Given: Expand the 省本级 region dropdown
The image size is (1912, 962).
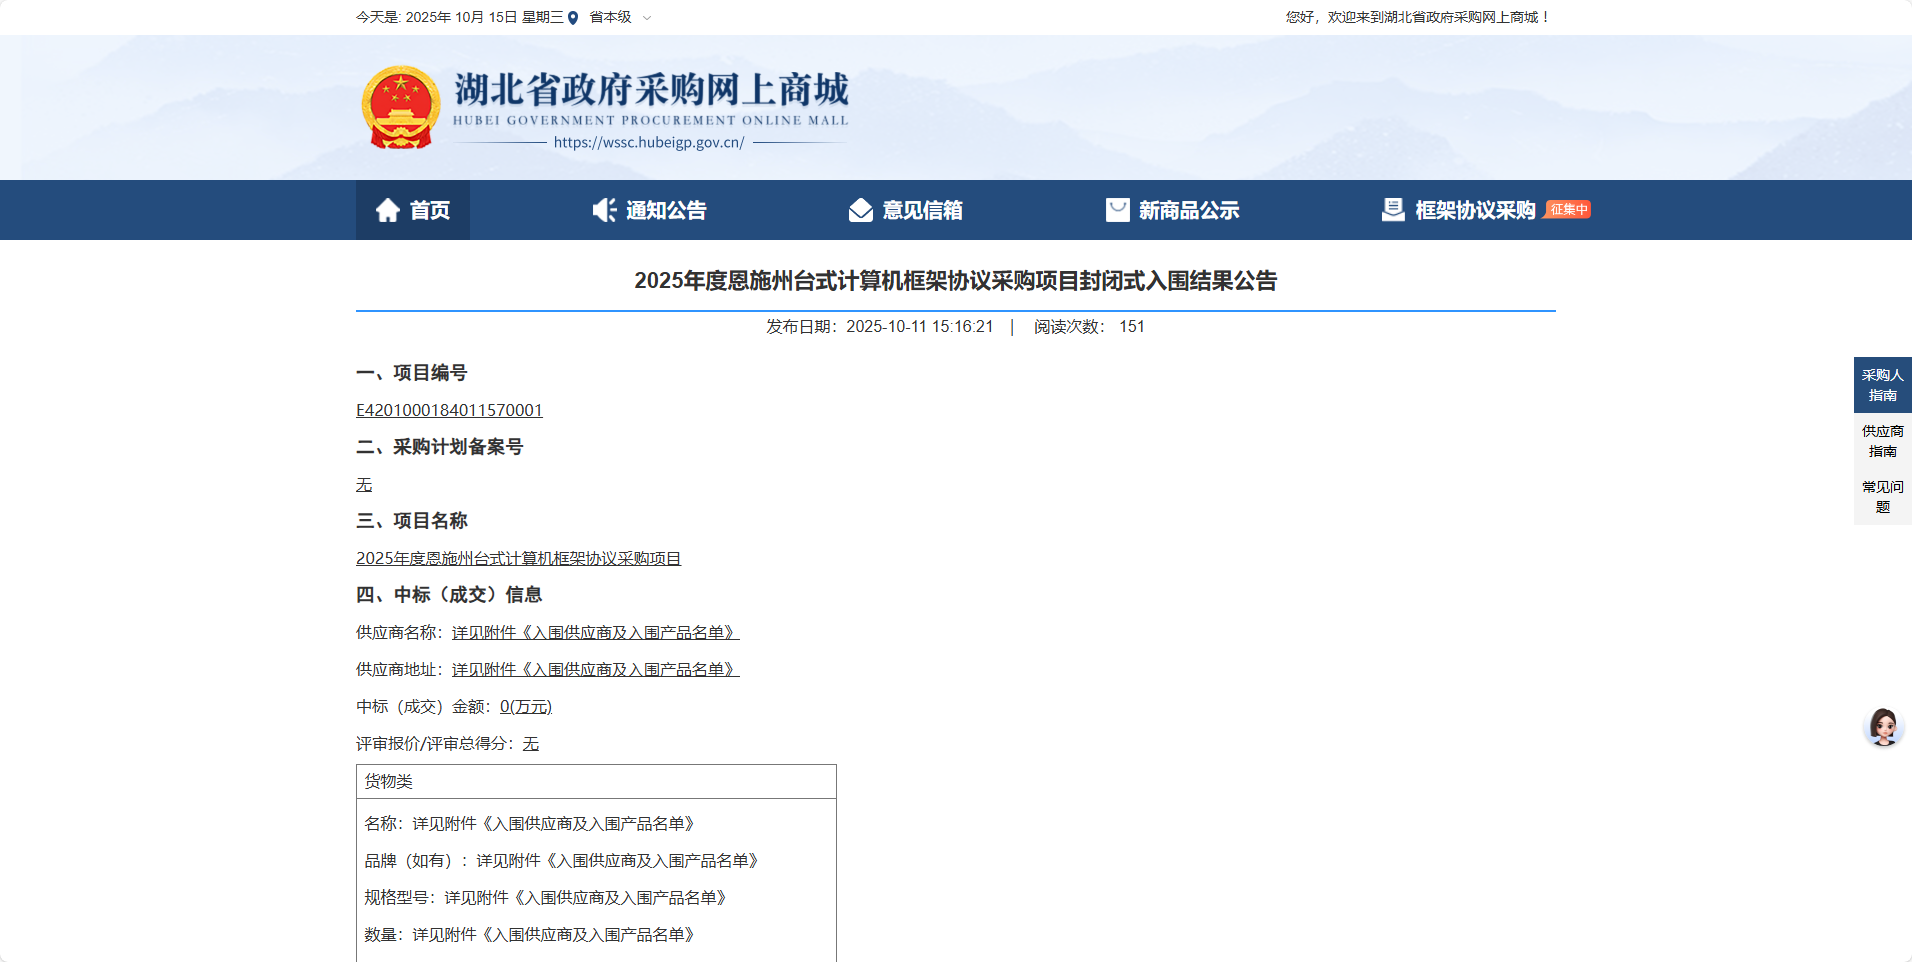Looking at the screenshot, I should pos(610,17).
